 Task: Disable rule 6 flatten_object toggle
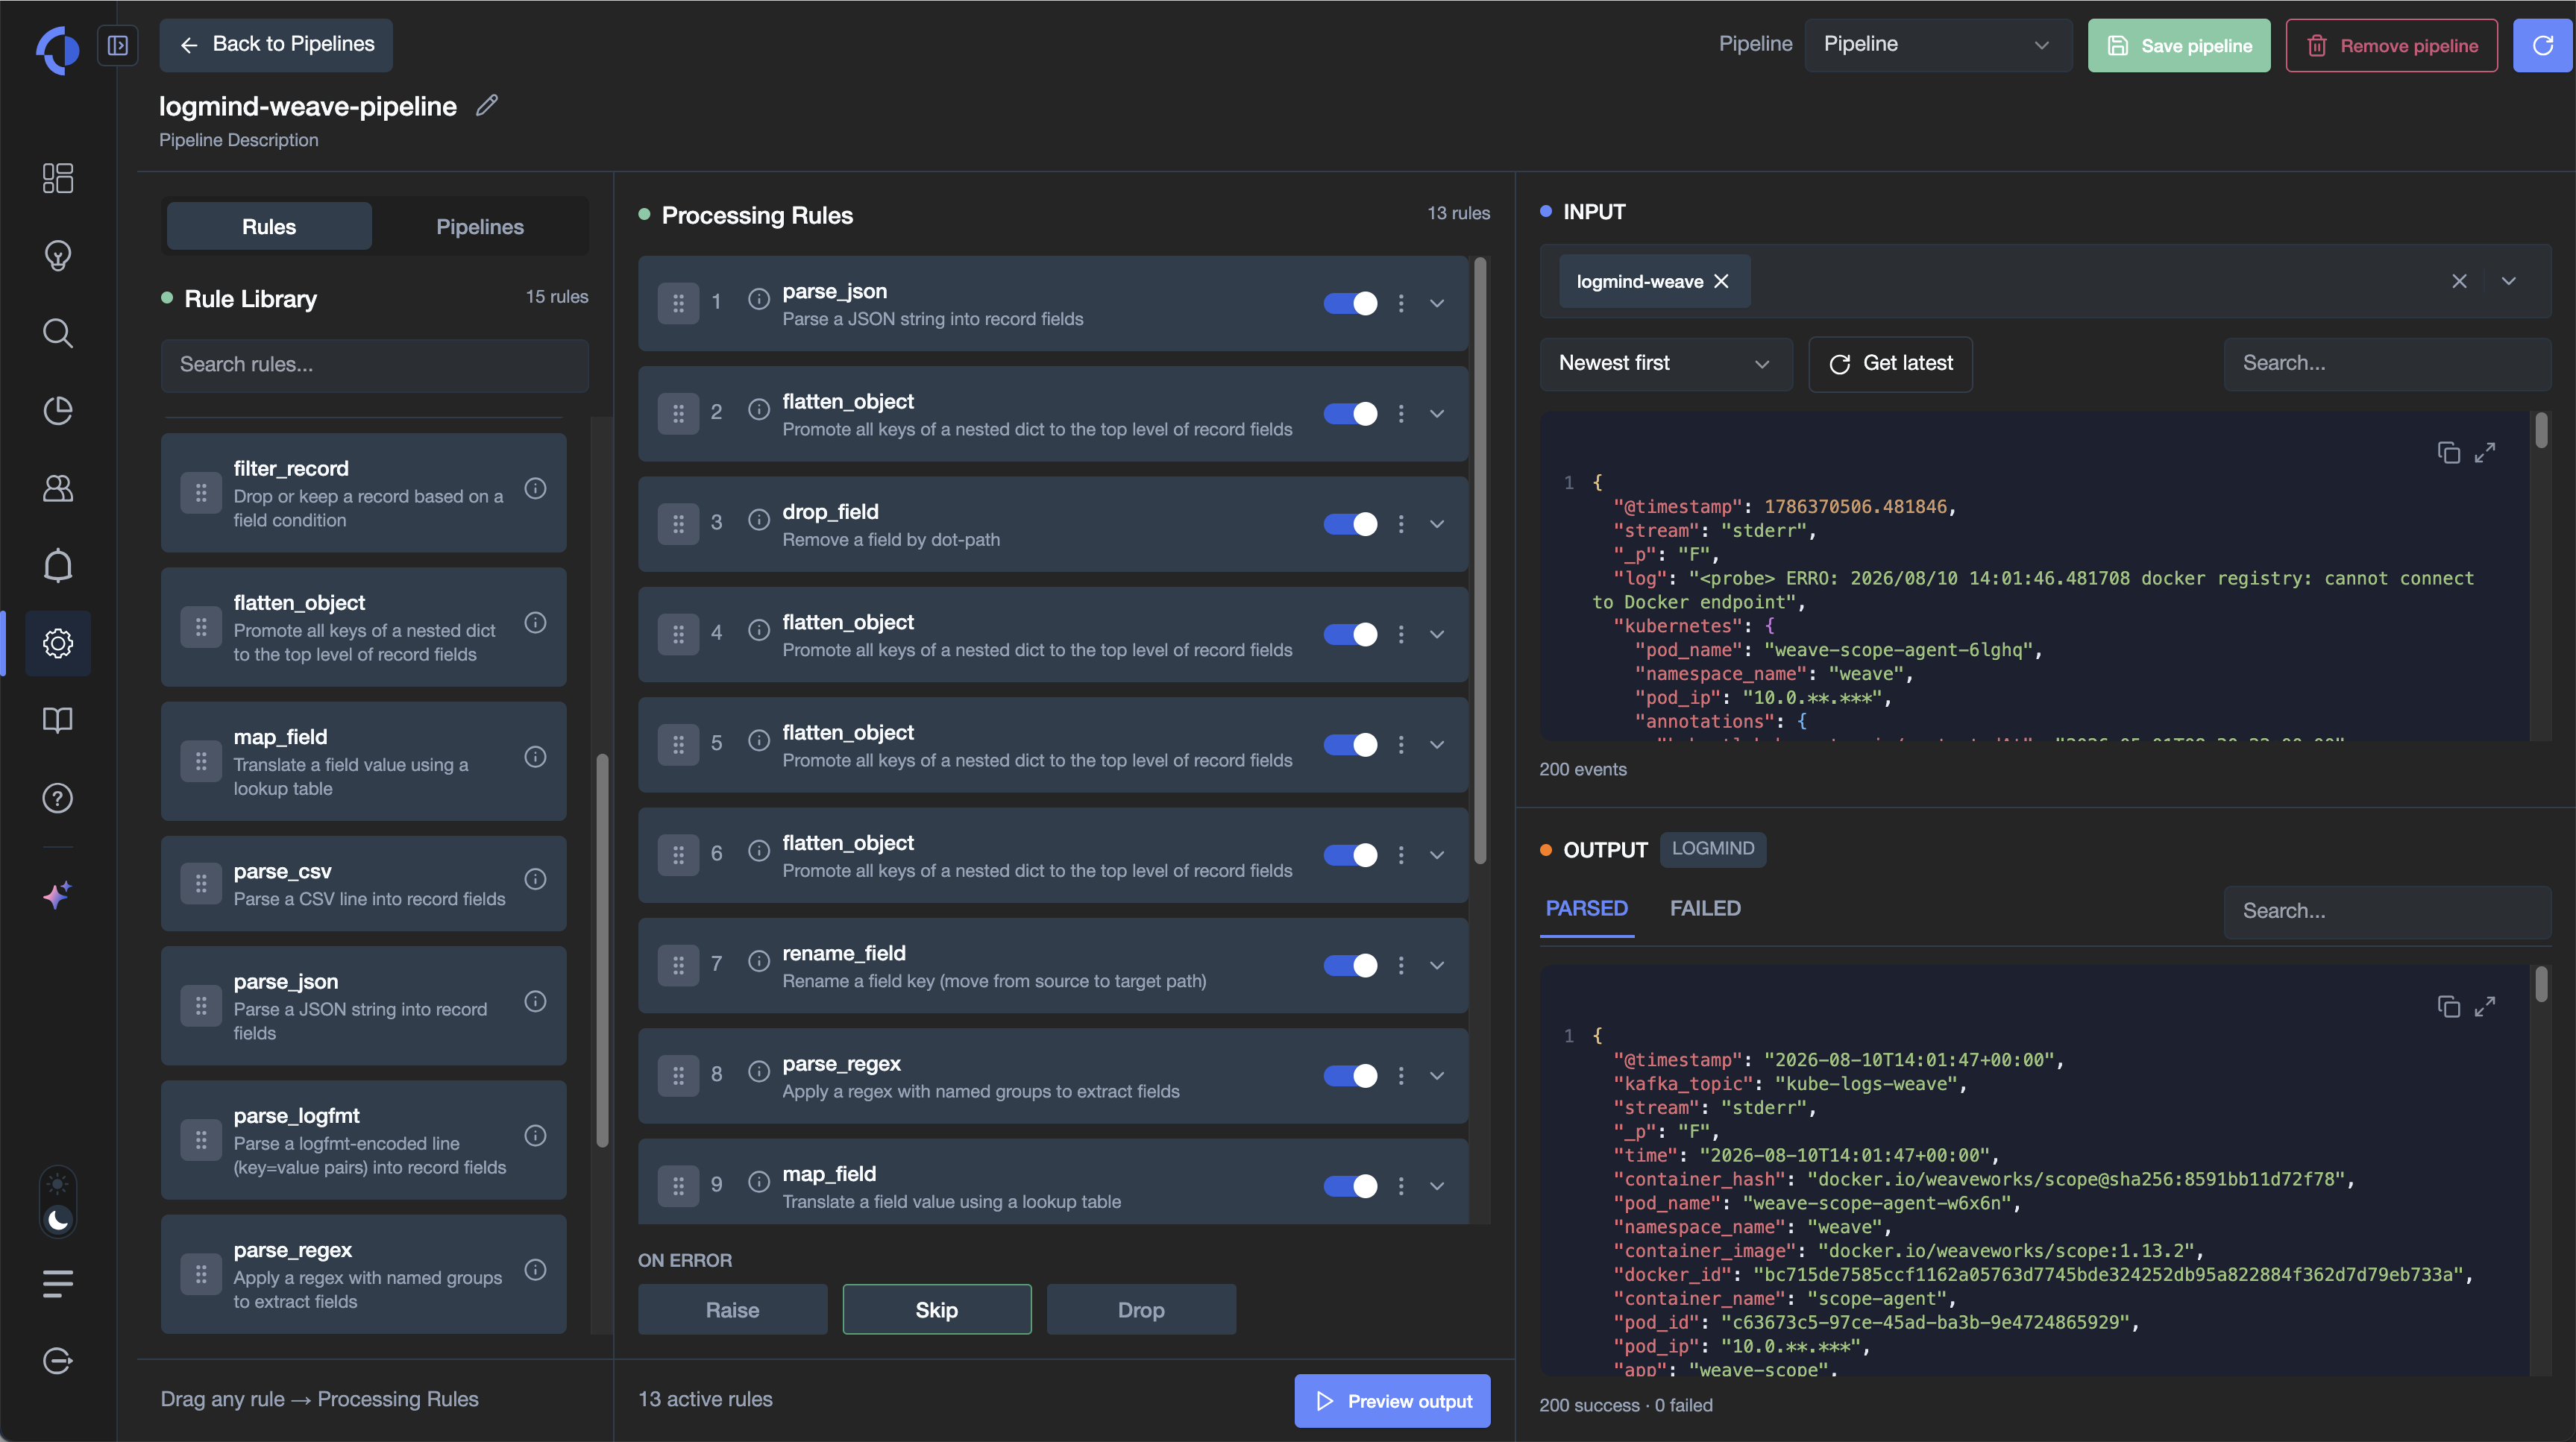pyautogui.click(x=1350, y=855)
